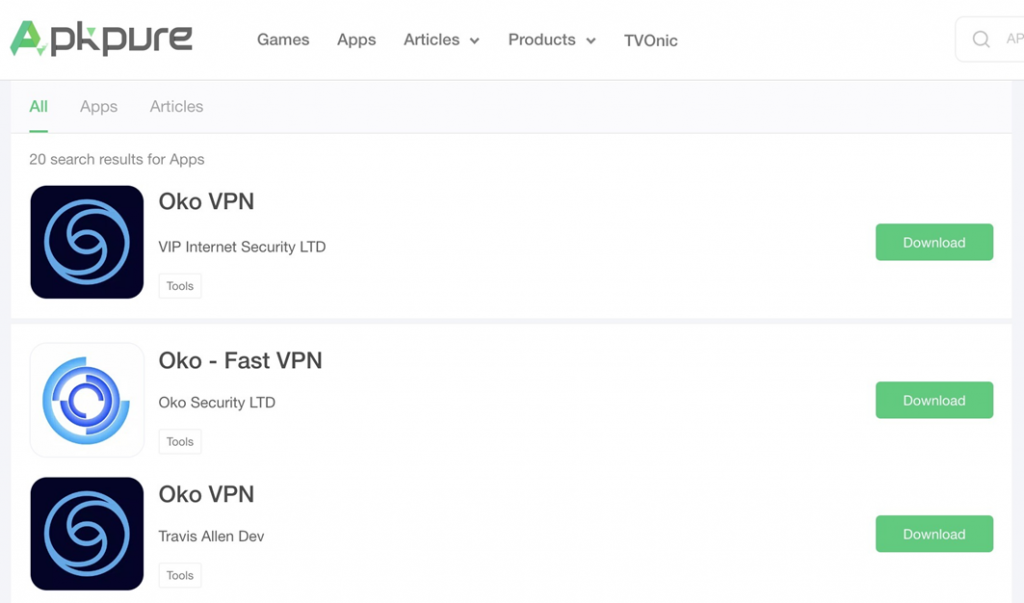This screenshot has width=1024, height=603.
Task: Open the Travis Allen Dev Oko VPN icon
Action: tap(87, 534)
